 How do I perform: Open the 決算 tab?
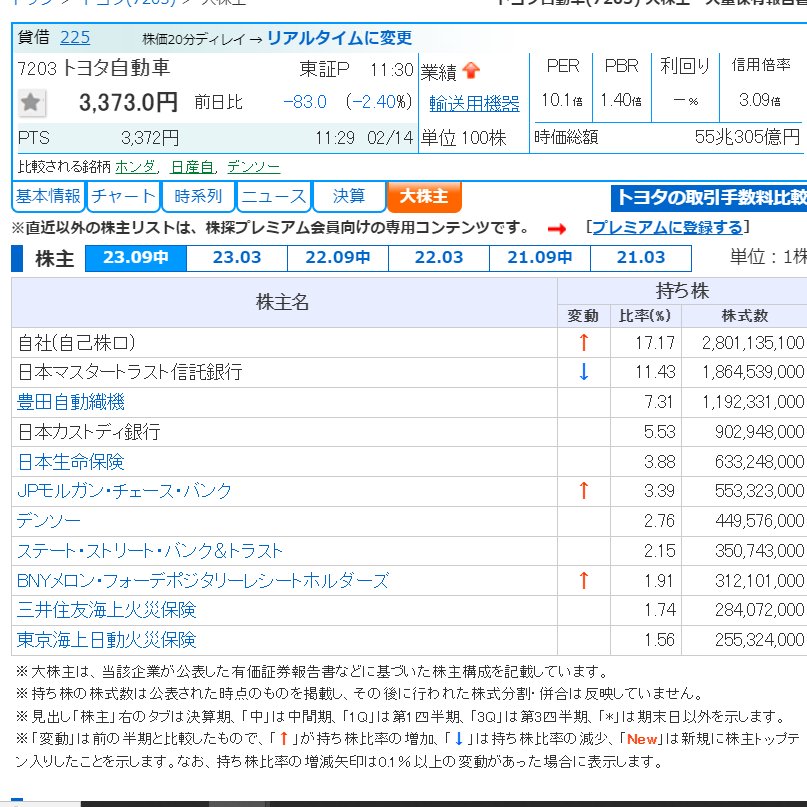click(349, 197)
